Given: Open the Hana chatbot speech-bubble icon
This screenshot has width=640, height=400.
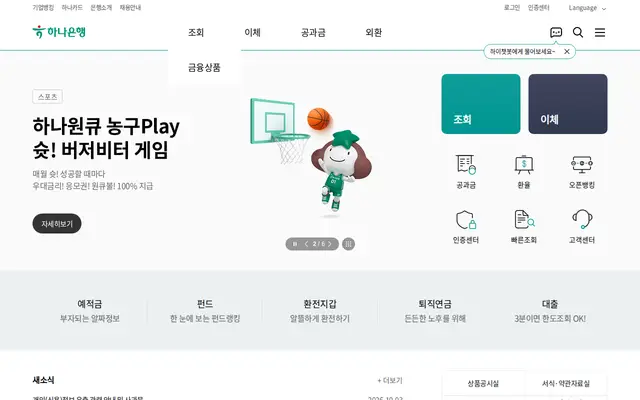Looking at the screenshot, I should click(556, 32).
